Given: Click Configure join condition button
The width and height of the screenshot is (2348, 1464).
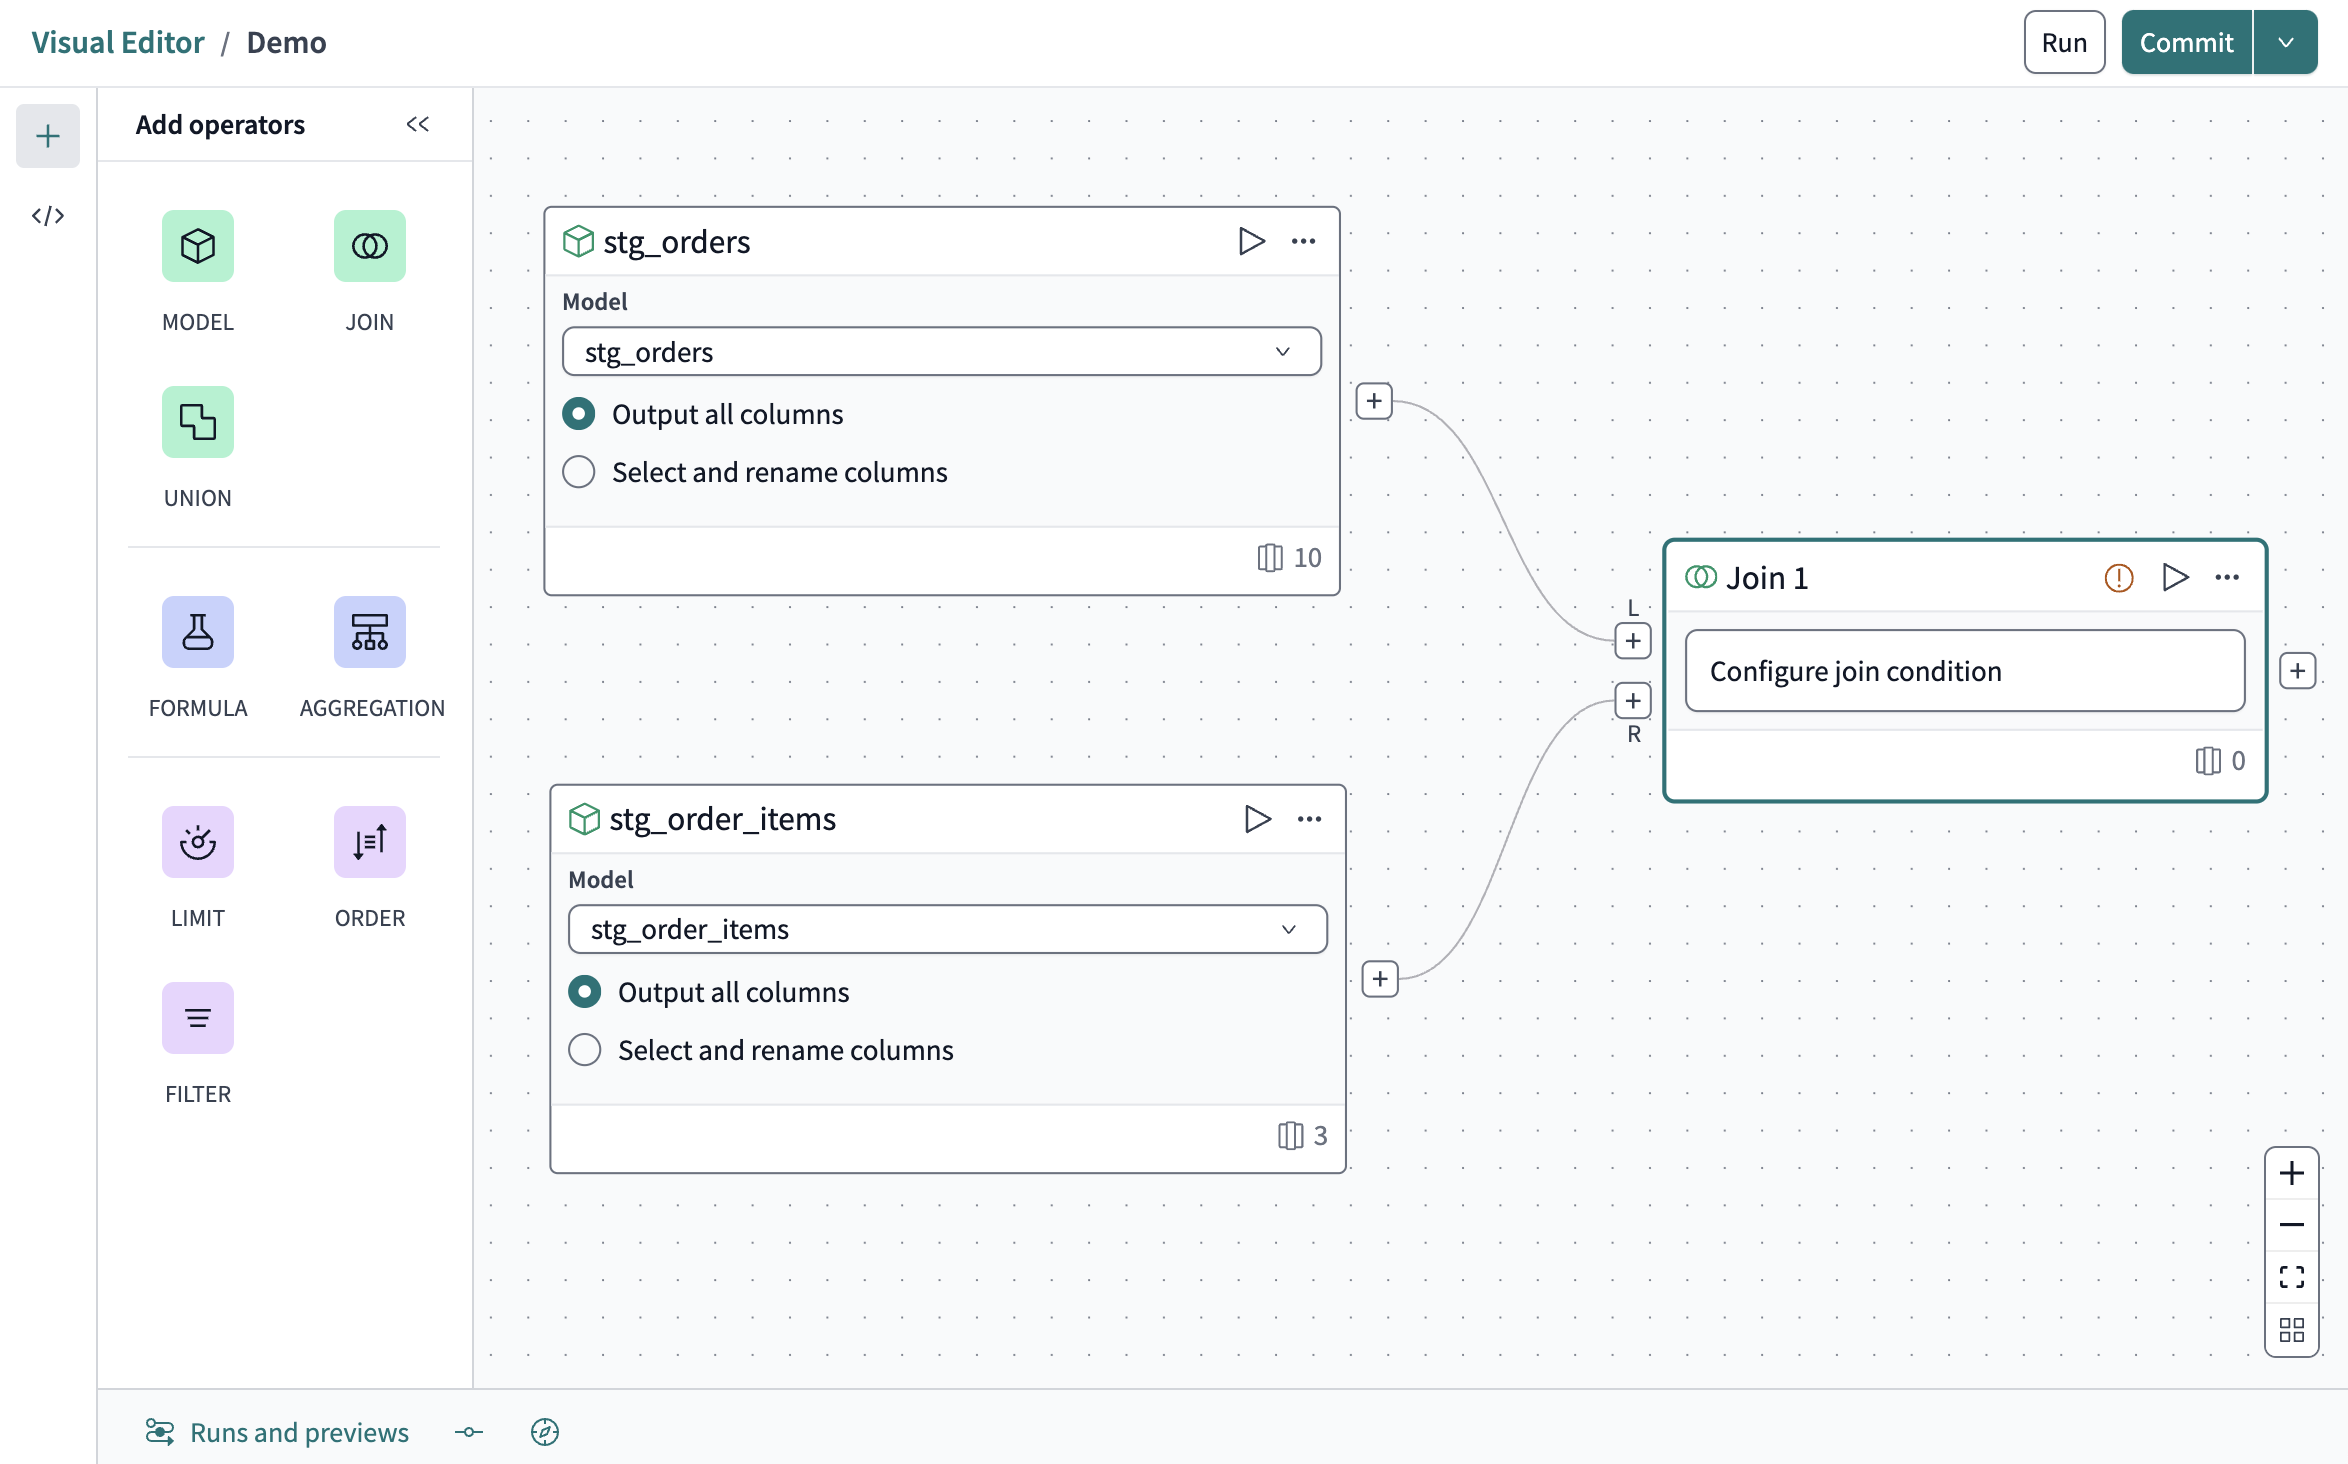Looking at the screenshot, I should coord(1964,671).
